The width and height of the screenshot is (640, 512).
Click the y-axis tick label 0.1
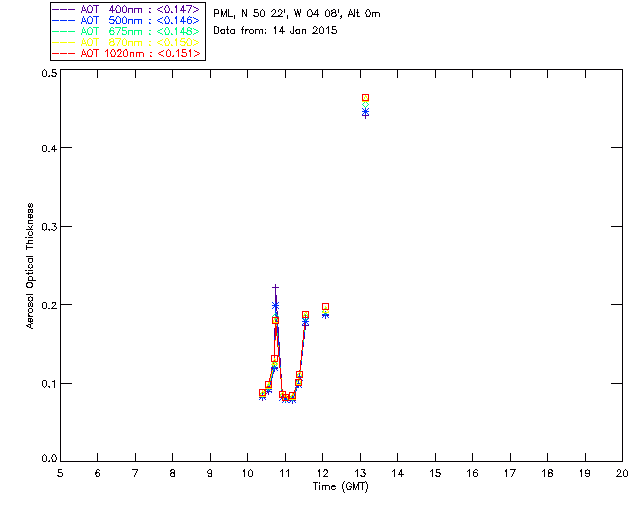click(49, 384)
